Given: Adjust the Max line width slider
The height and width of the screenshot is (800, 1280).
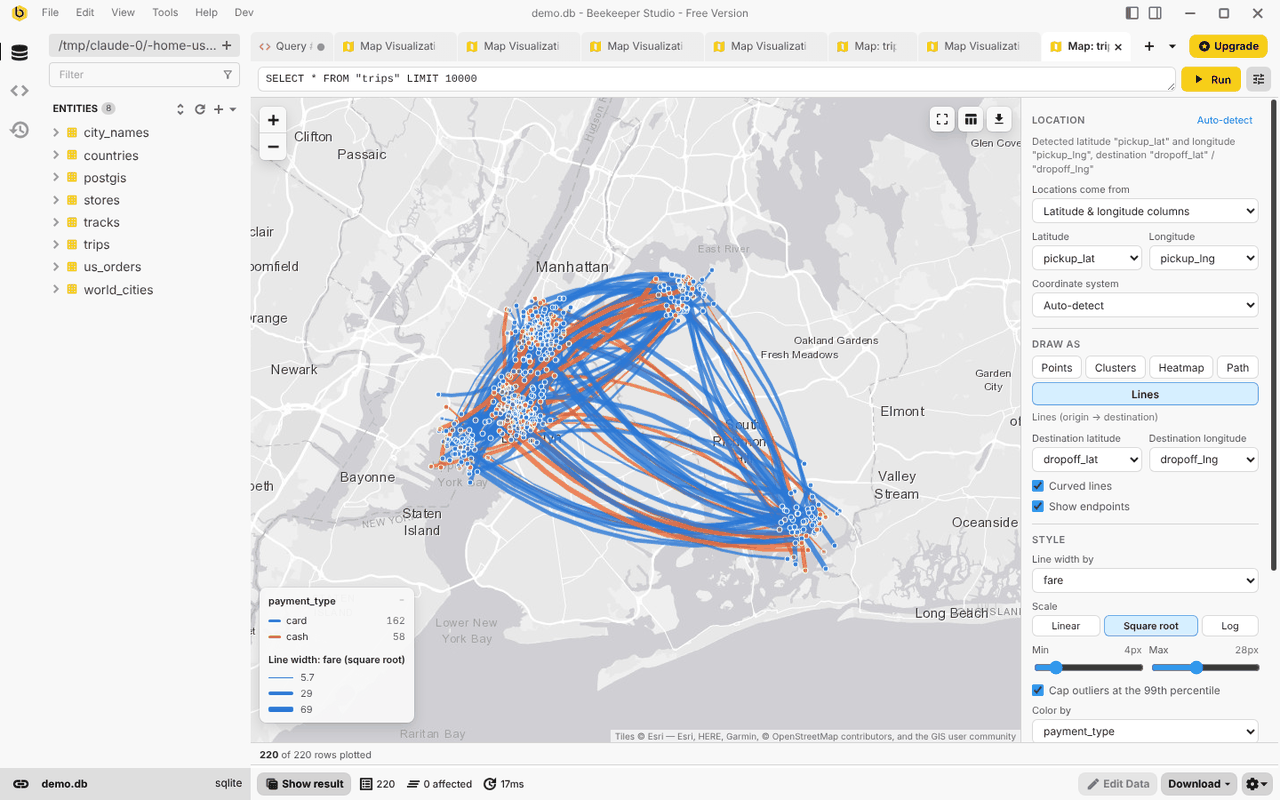Looking at the screenshot, I should click(1204, 667).
